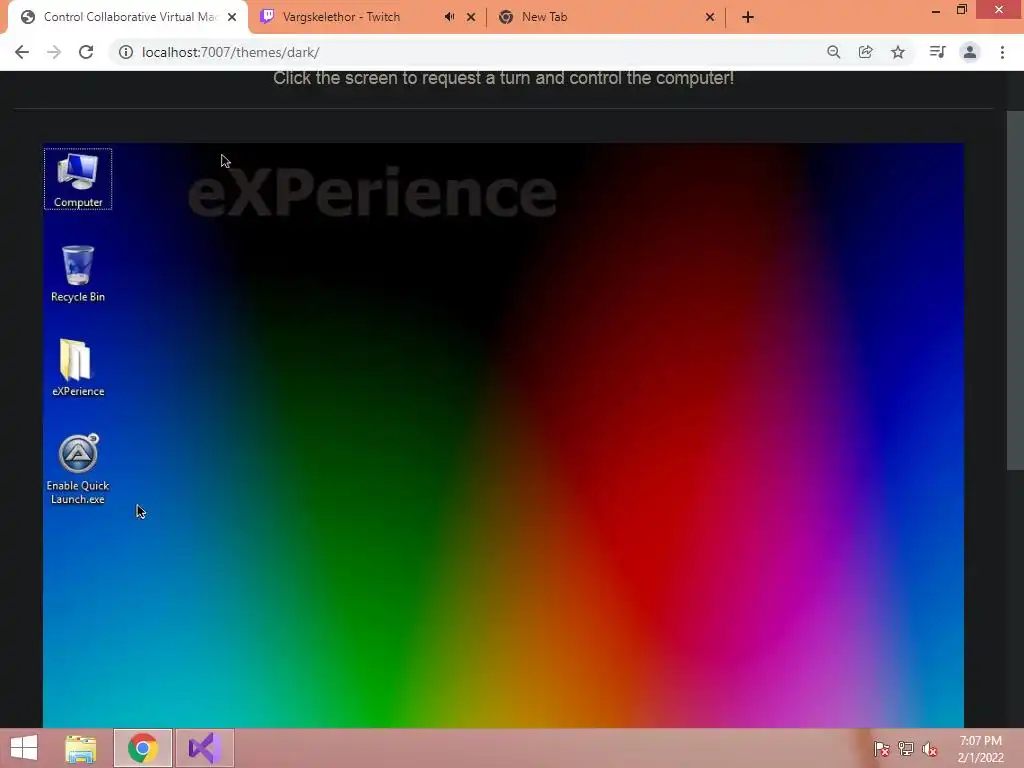The width and height of the screenshot is (1024, 768).
Task: View site information icon in address bar
Action: (125, 52)
